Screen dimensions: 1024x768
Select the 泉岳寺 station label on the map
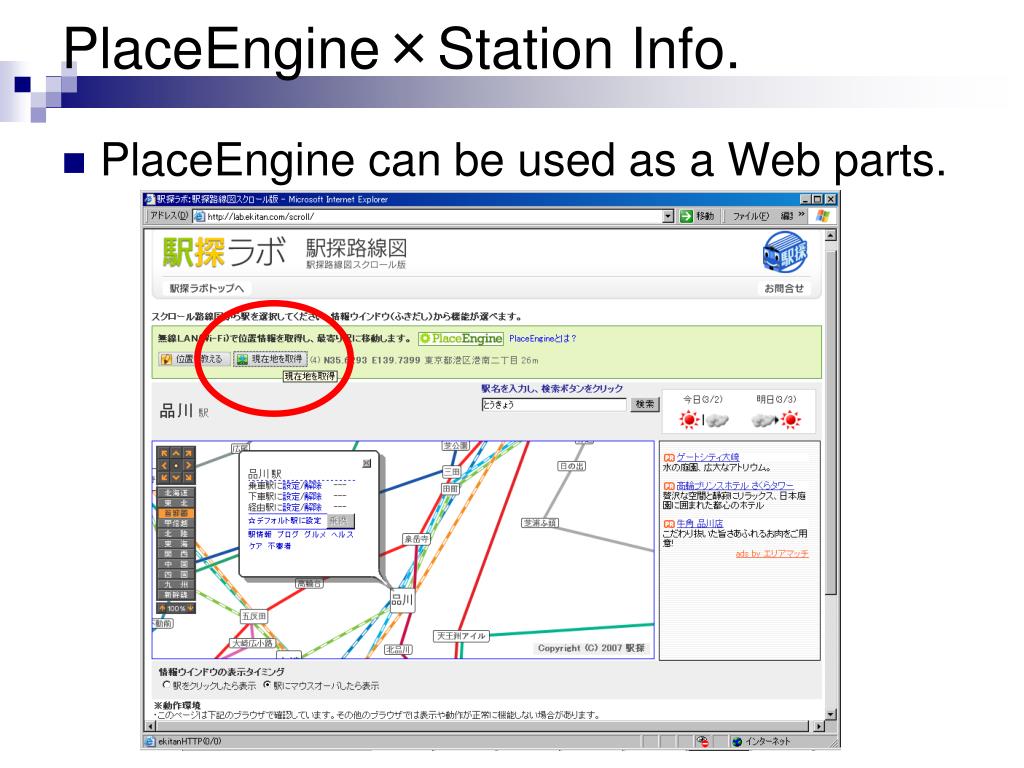416,539
